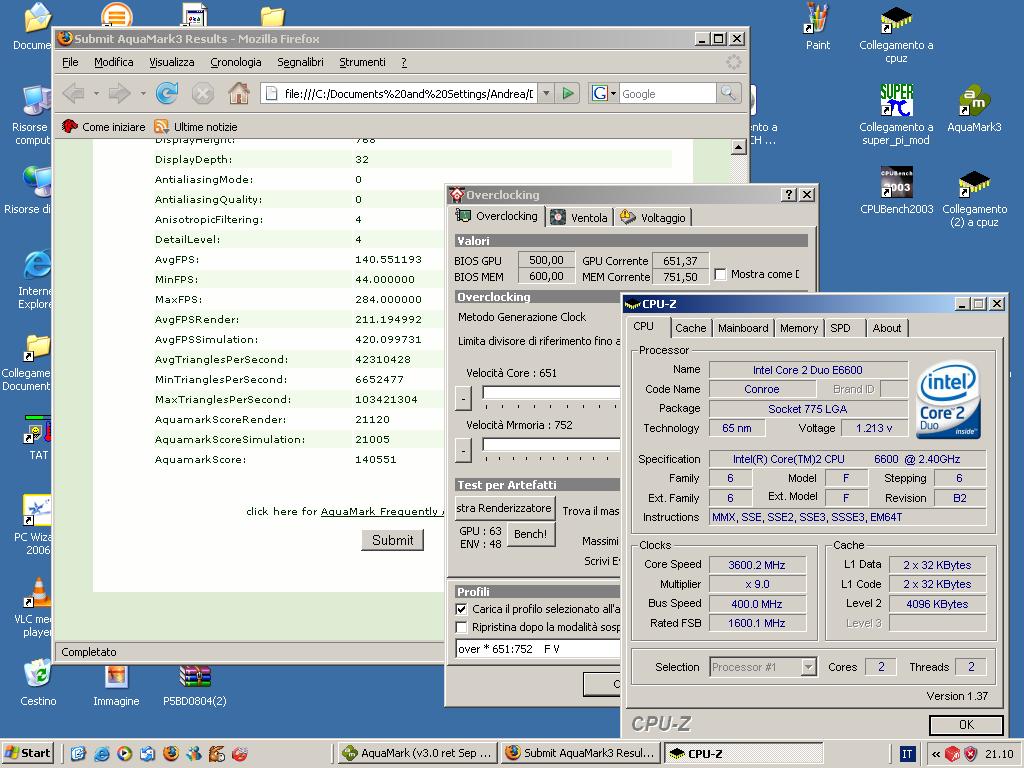Click the Firefox stop loading icon
This screenshot has width=1024, height=768.
coord(202,93)
